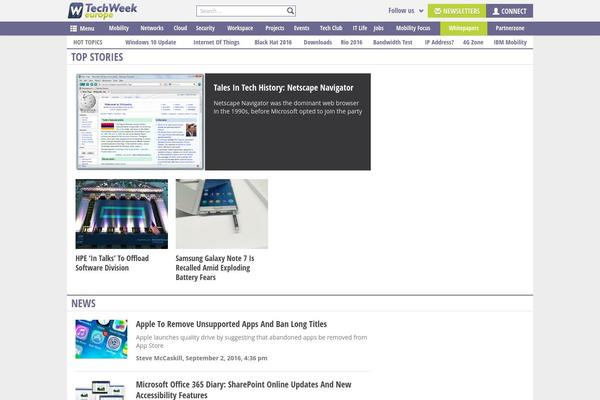Screen dimensions: 600x400
Task: Click the Netscape Navigator story summary text
Action: tap(288, 107)
